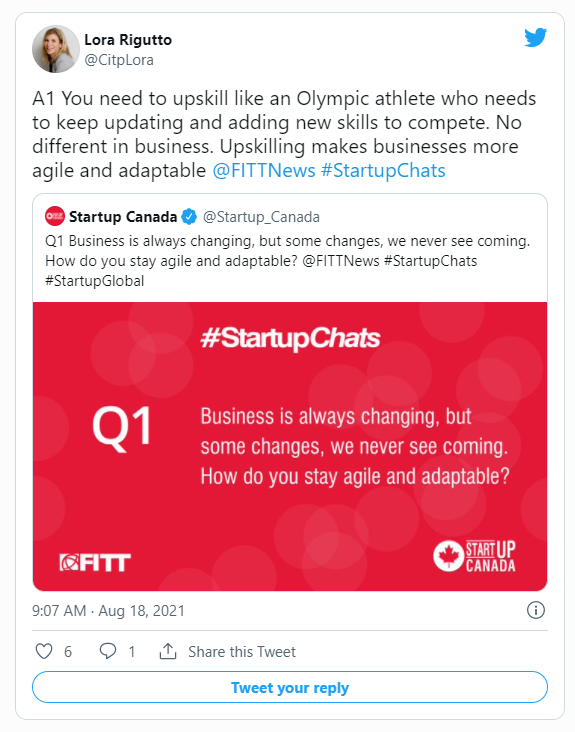The width and height of the screenshot is (575, 732).
Task: Open the tweet info circle icon
Action: (536, 610)
